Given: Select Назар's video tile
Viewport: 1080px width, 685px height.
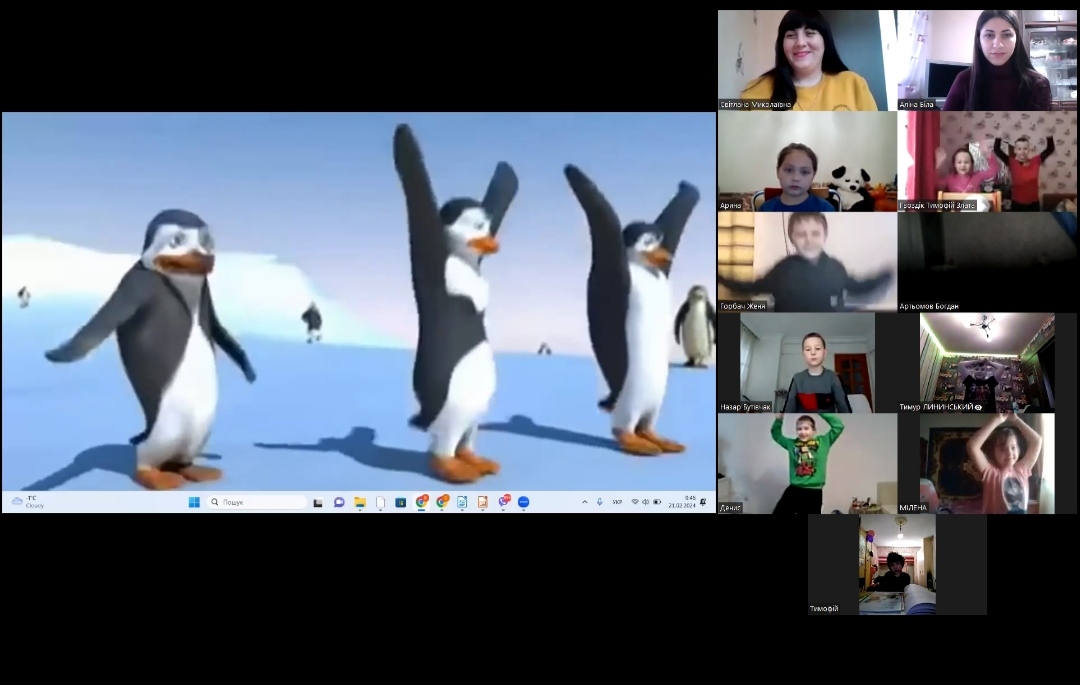Looking at the screenshot, I should click(x=807, y=363).
